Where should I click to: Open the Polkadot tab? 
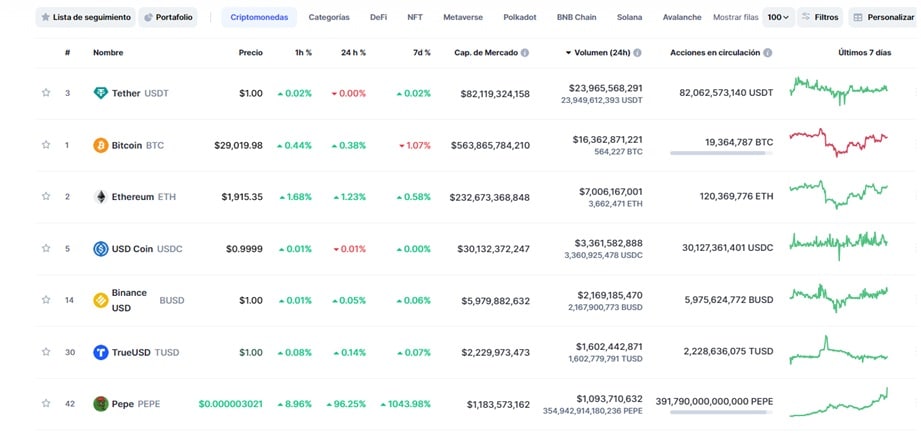[x=520, y=18]
